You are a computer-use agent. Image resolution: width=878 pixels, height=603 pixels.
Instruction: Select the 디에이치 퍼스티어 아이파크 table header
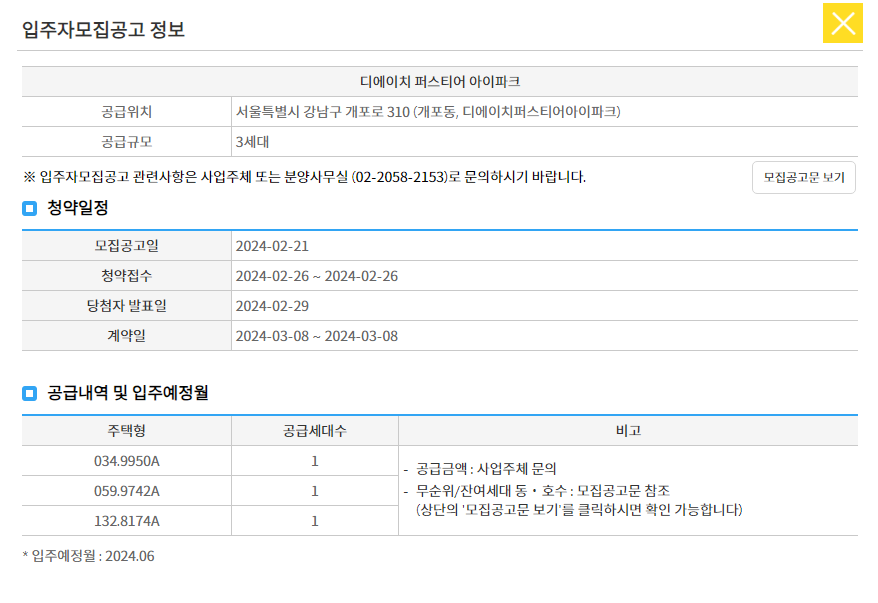[x=440, y=82]
